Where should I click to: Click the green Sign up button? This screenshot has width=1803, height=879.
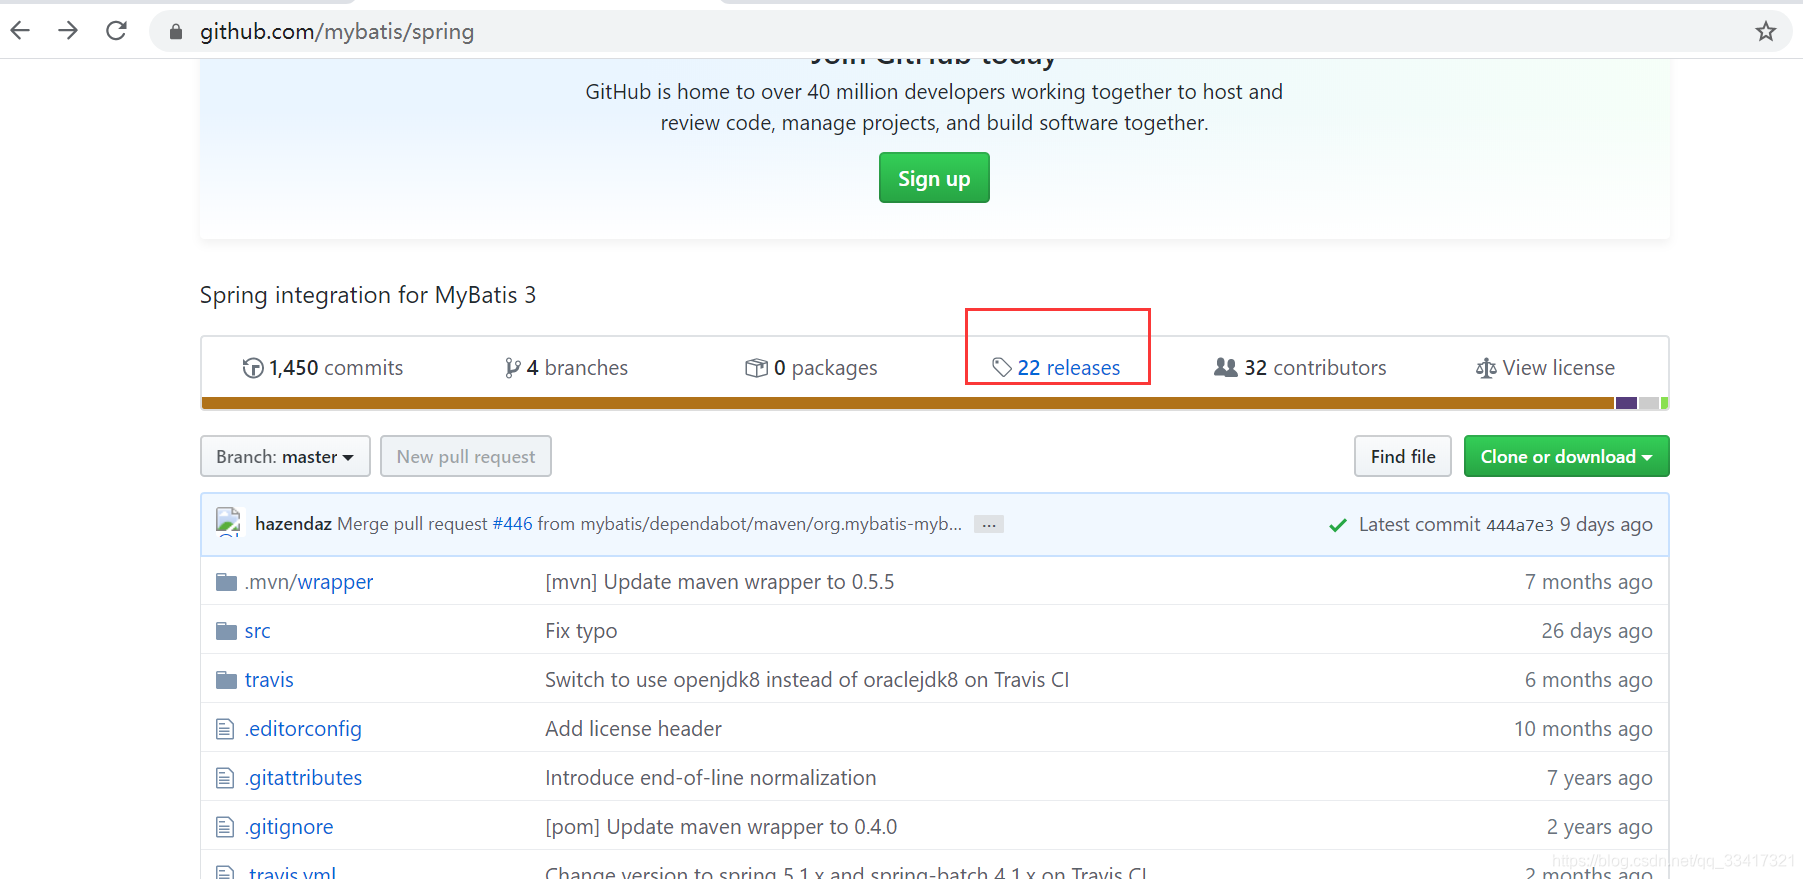pos(934,178)
